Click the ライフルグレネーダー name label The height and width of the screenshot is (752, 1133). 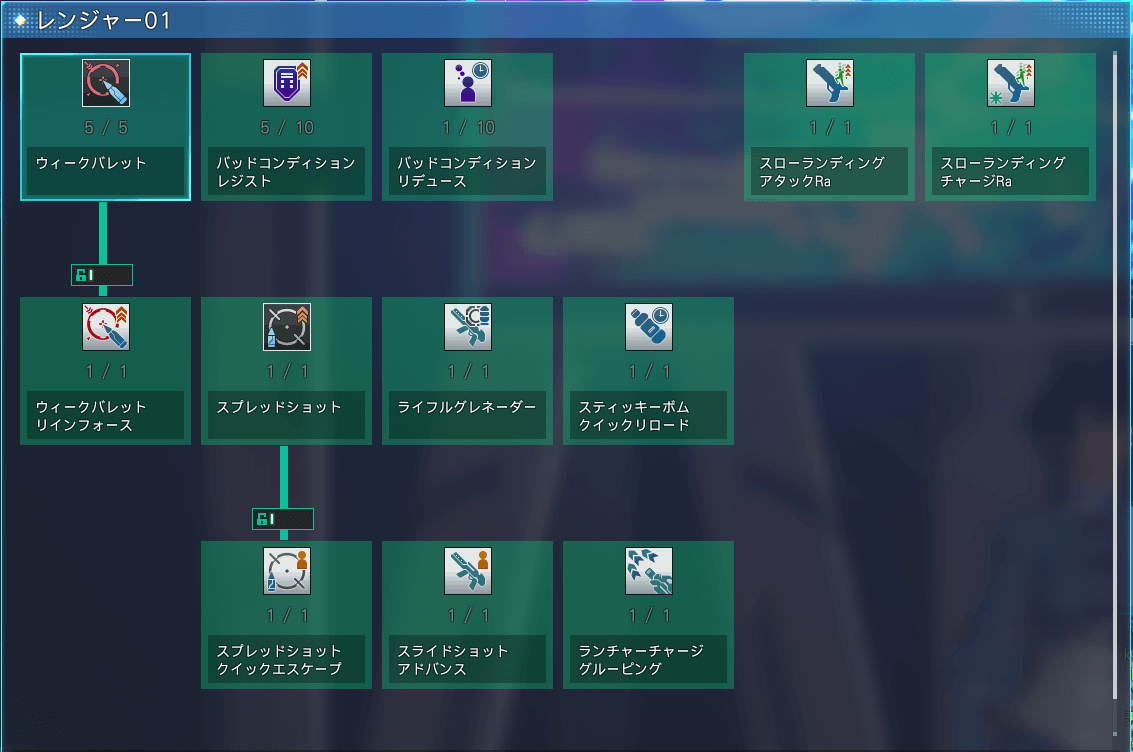(x=468, y=408)
